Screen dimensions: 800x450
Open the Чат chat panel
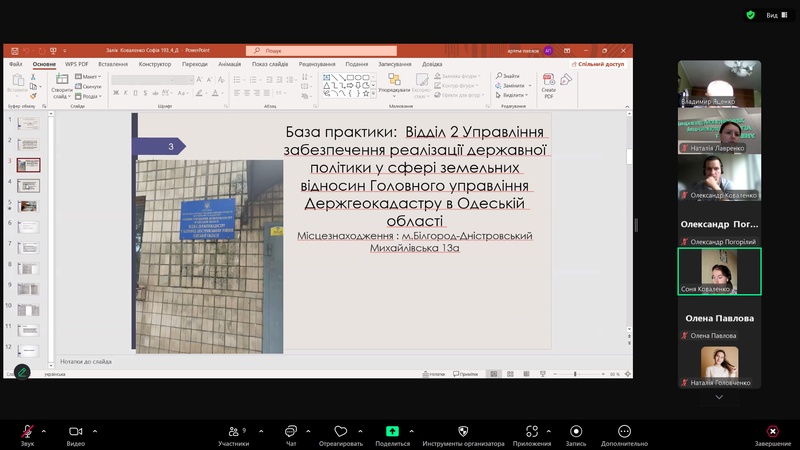(291, 431)
